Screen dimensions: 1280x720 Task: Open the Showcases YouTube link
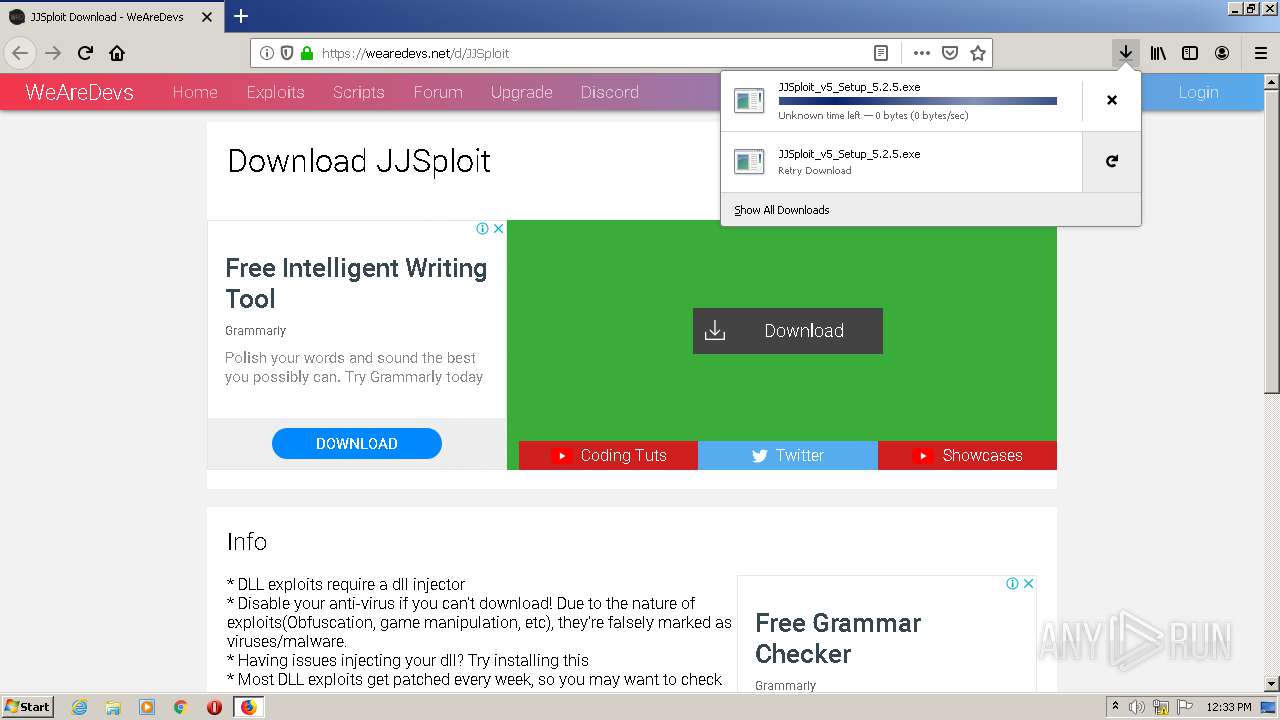click(967, 455)
